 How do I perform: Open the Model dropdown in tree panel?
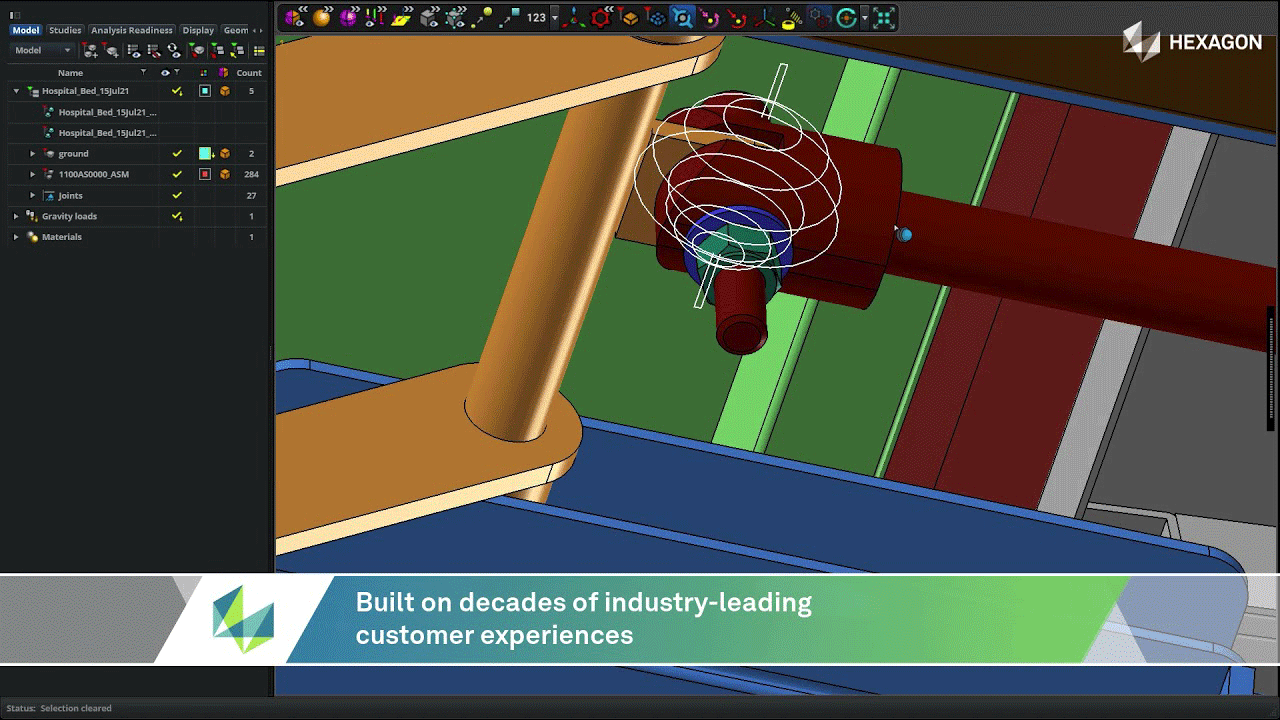43,50
